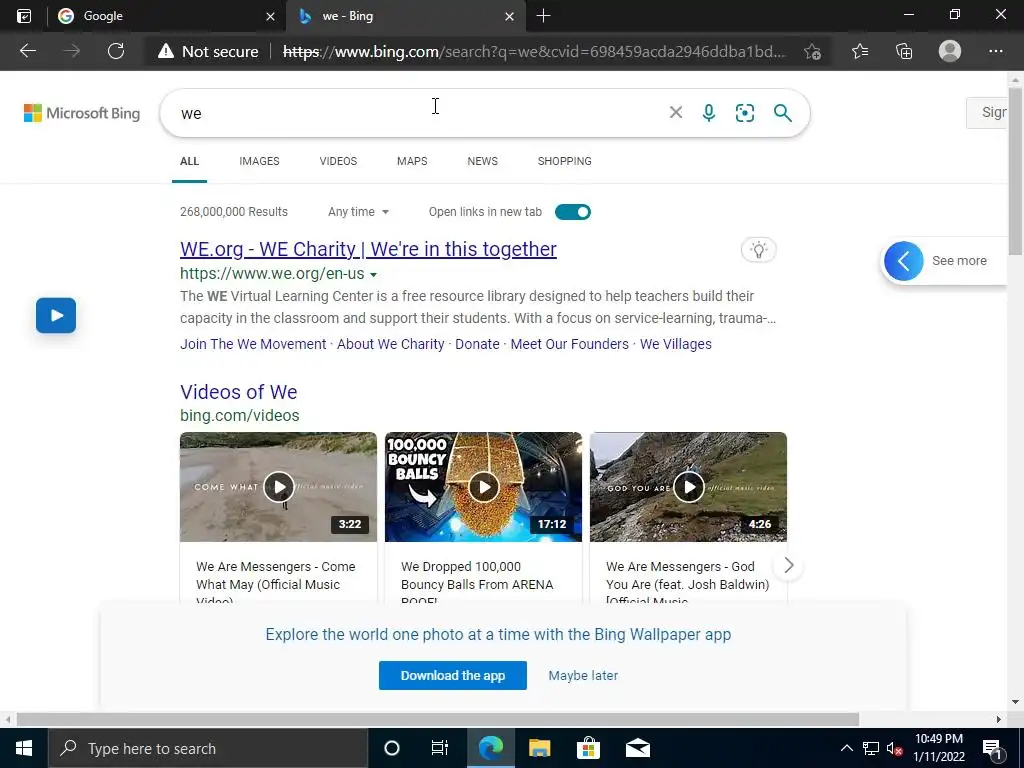Screen dimensions: 1024x768
Task: Close the we - Bing tab
Action: 509,16
